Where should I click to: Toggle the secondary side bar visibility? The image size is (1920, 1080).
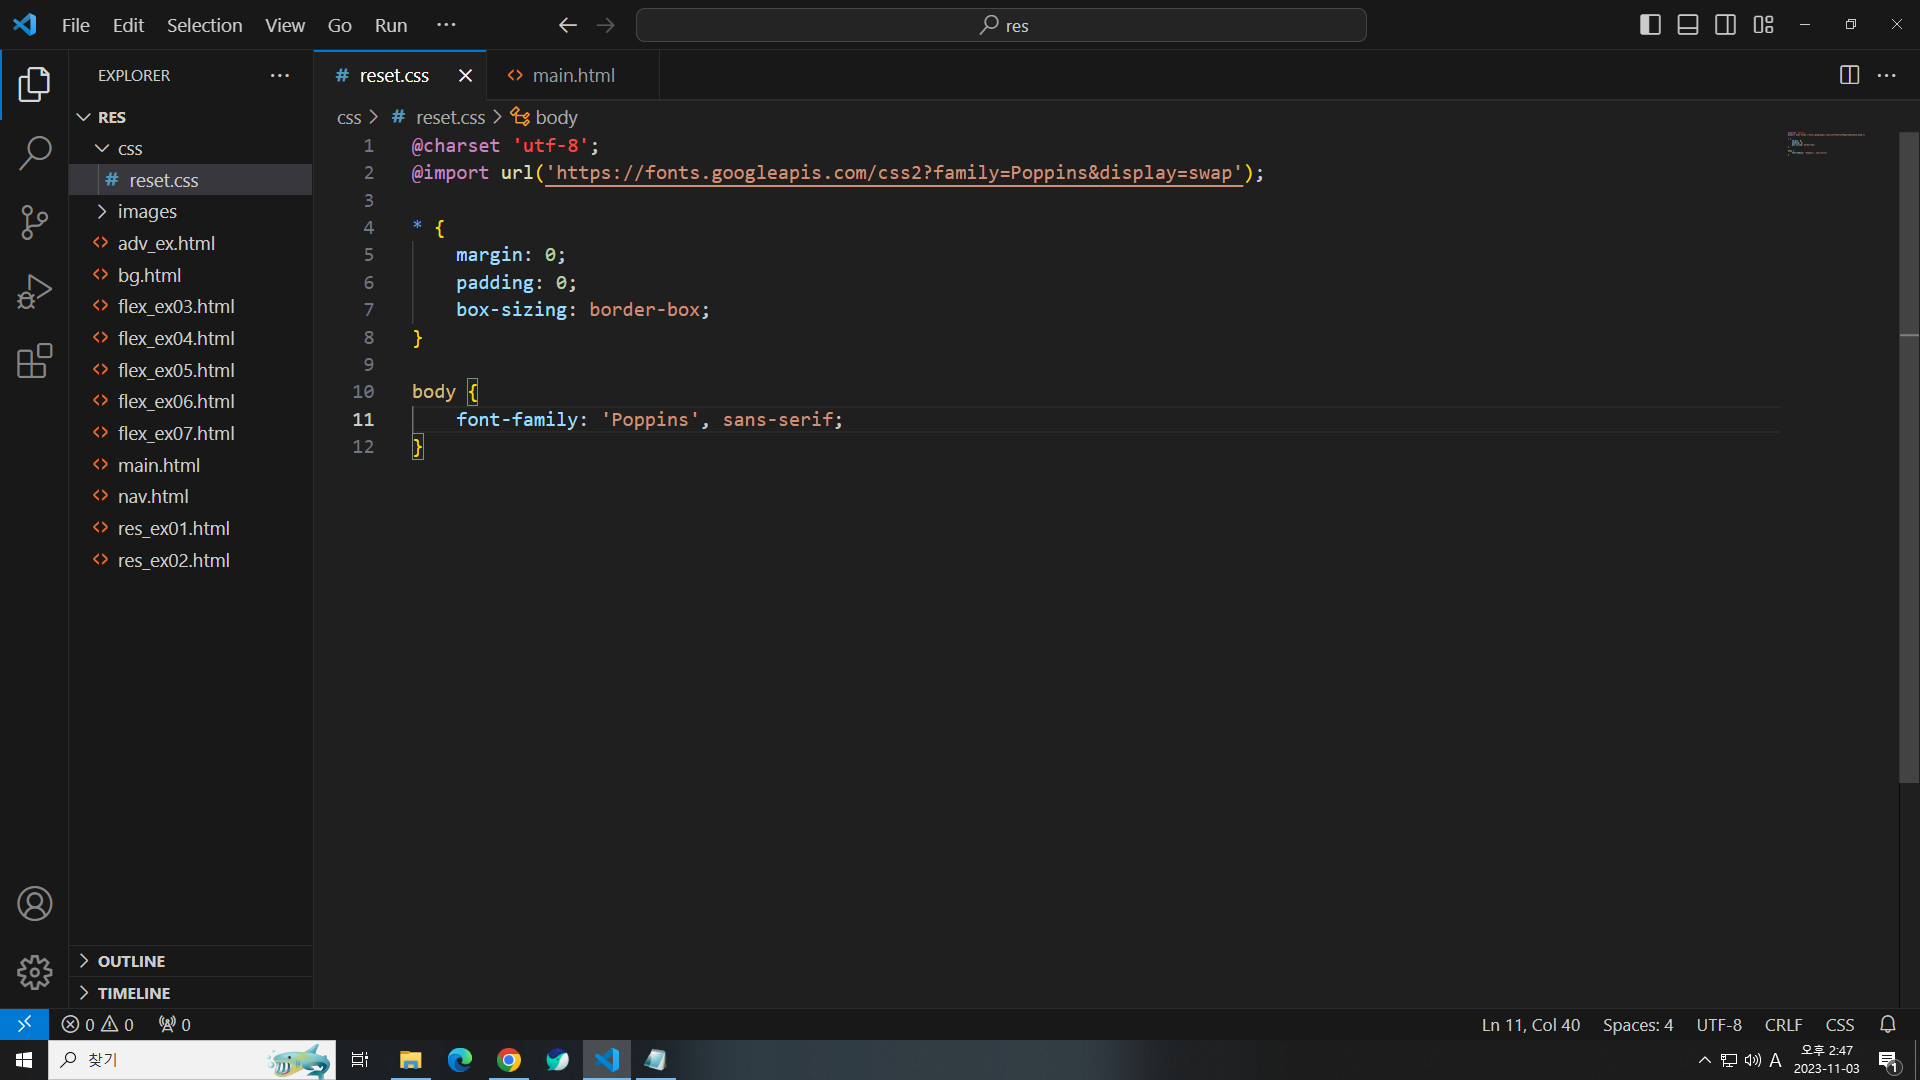[x=1725, y=25]
